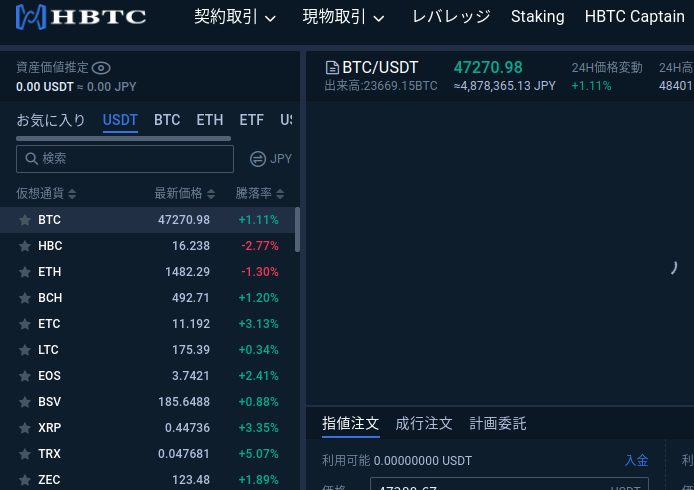Click the HBTC logo icon
694x490 pixels.
coord(31,17)
